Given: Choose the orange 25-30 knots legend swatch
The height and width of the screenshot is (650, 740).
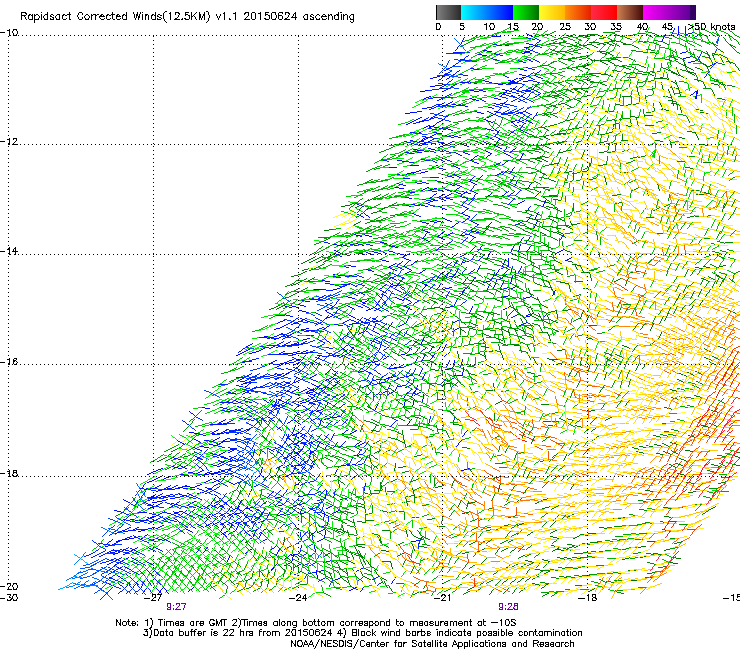Looking at the screenshot, I should (x=578, y=12).
